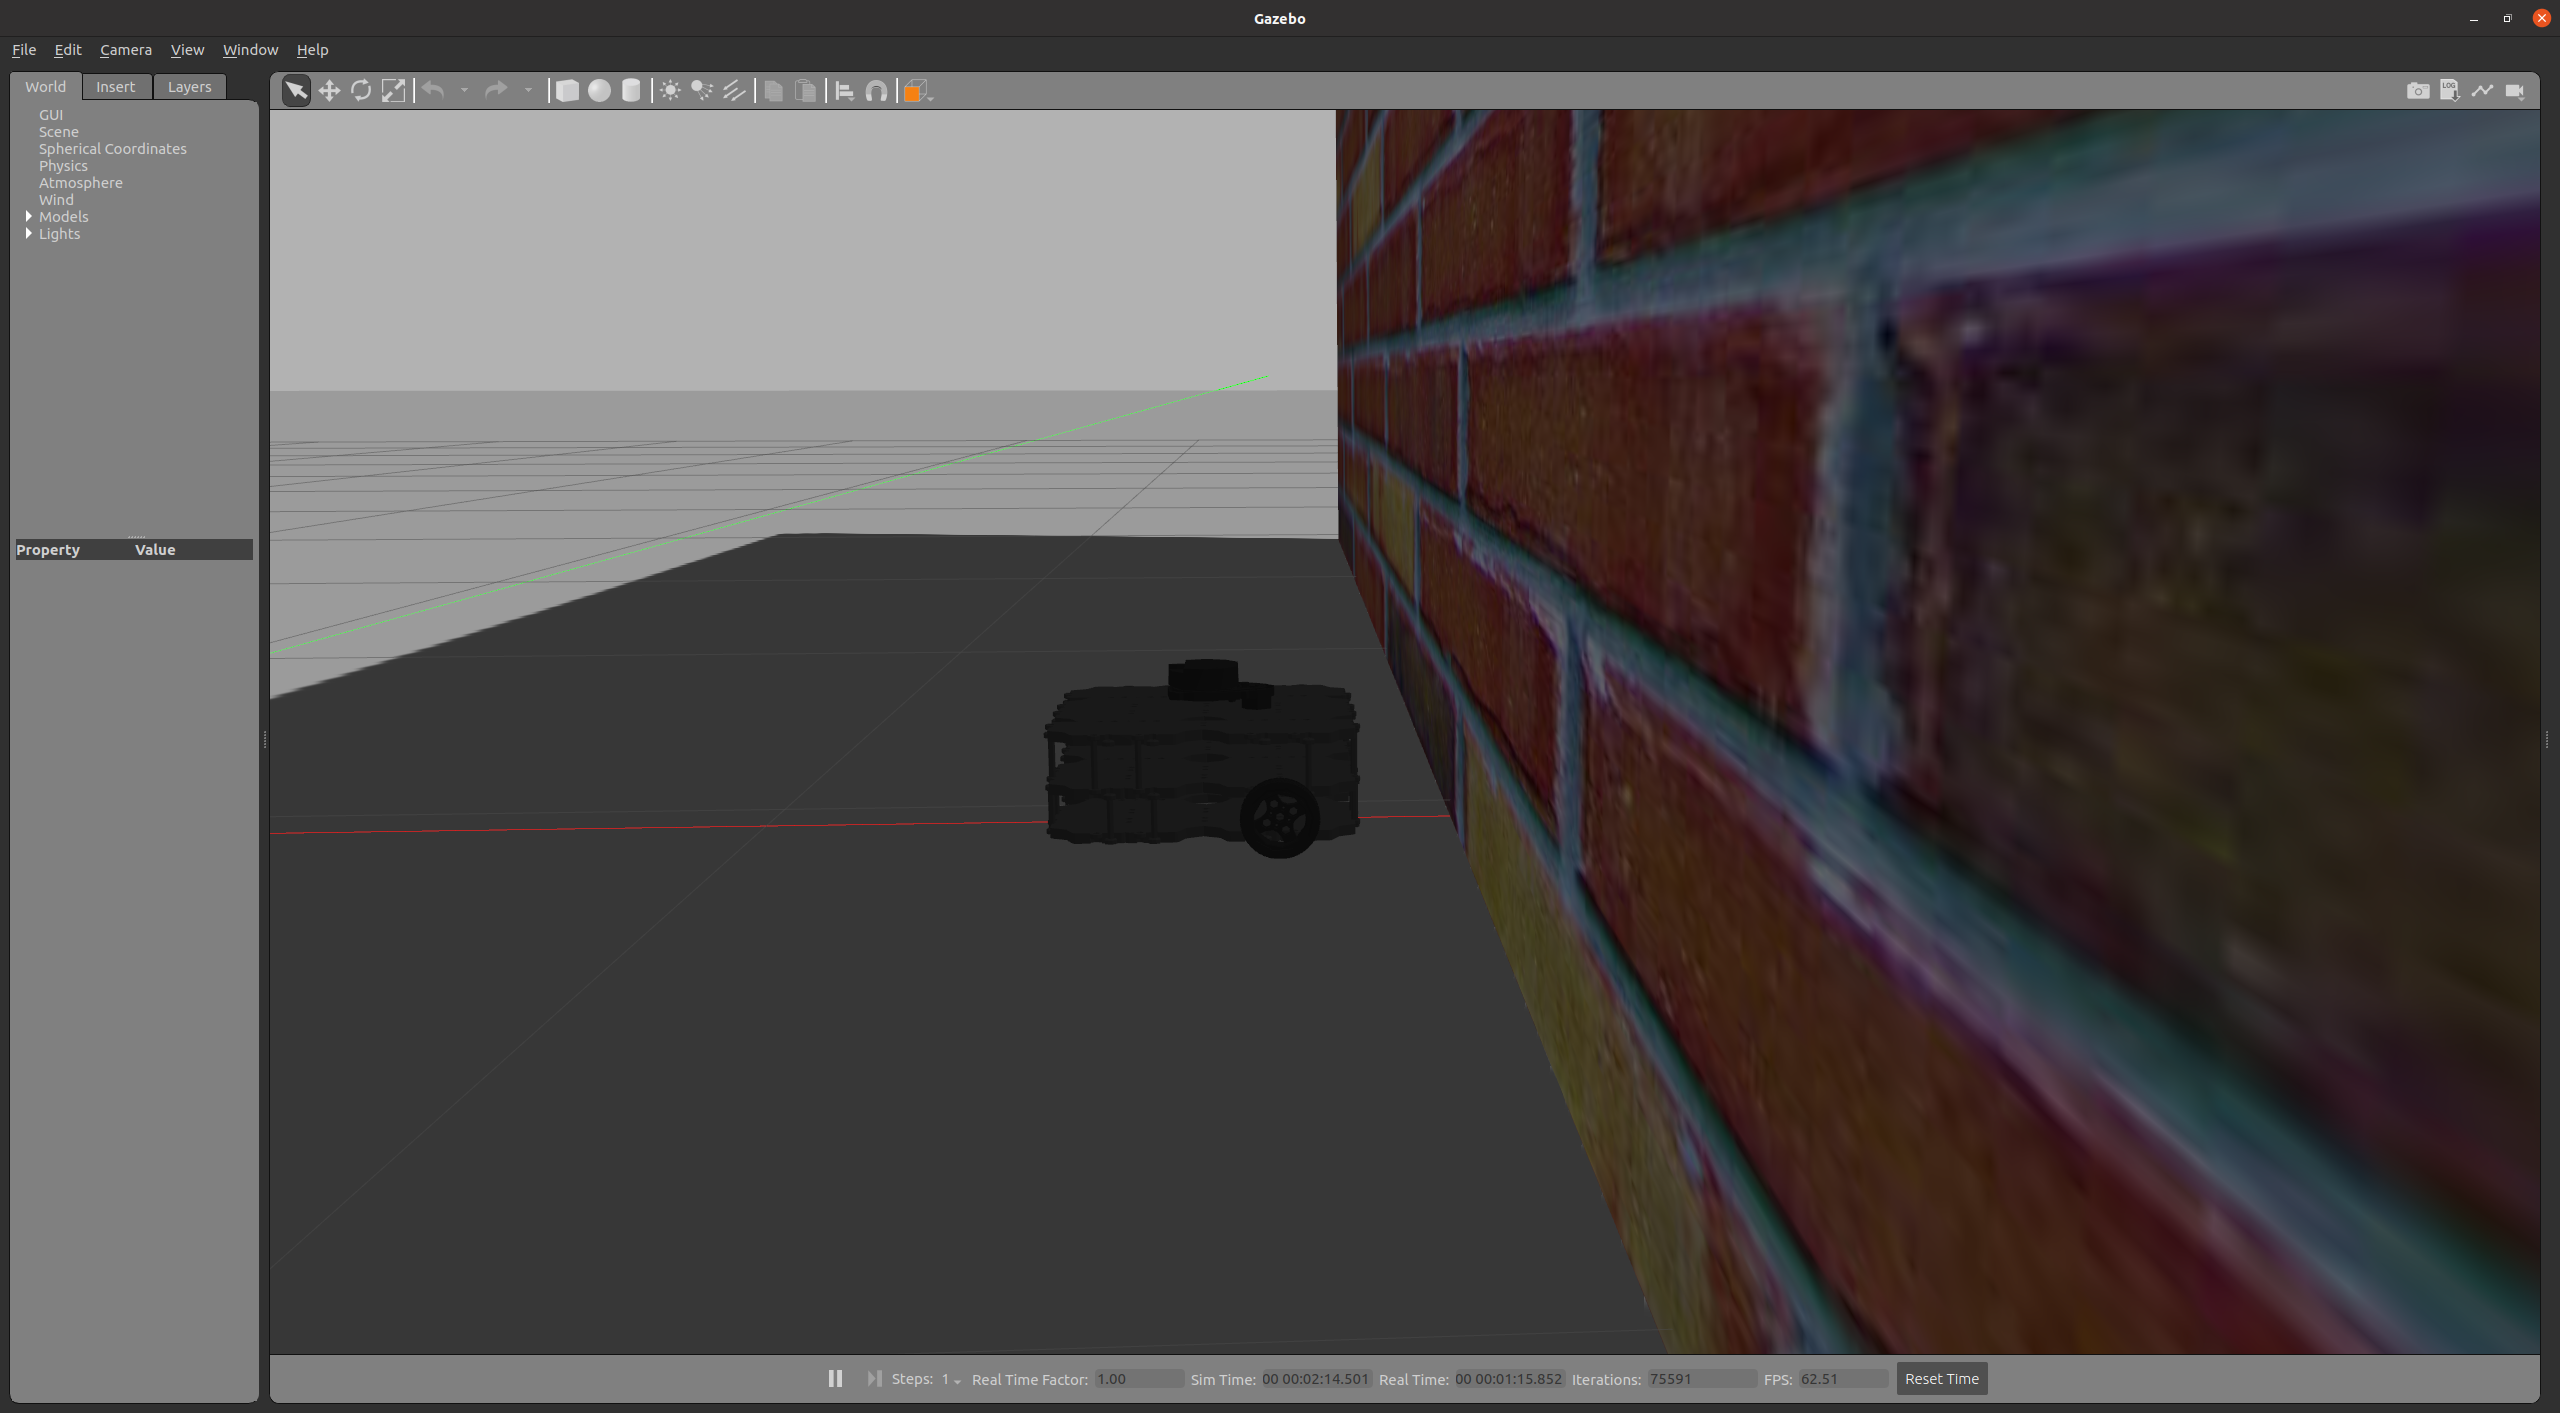Screen dimensions: 2560x1413
Task: Click the Reset Time button
Action: (1940, 1378)
